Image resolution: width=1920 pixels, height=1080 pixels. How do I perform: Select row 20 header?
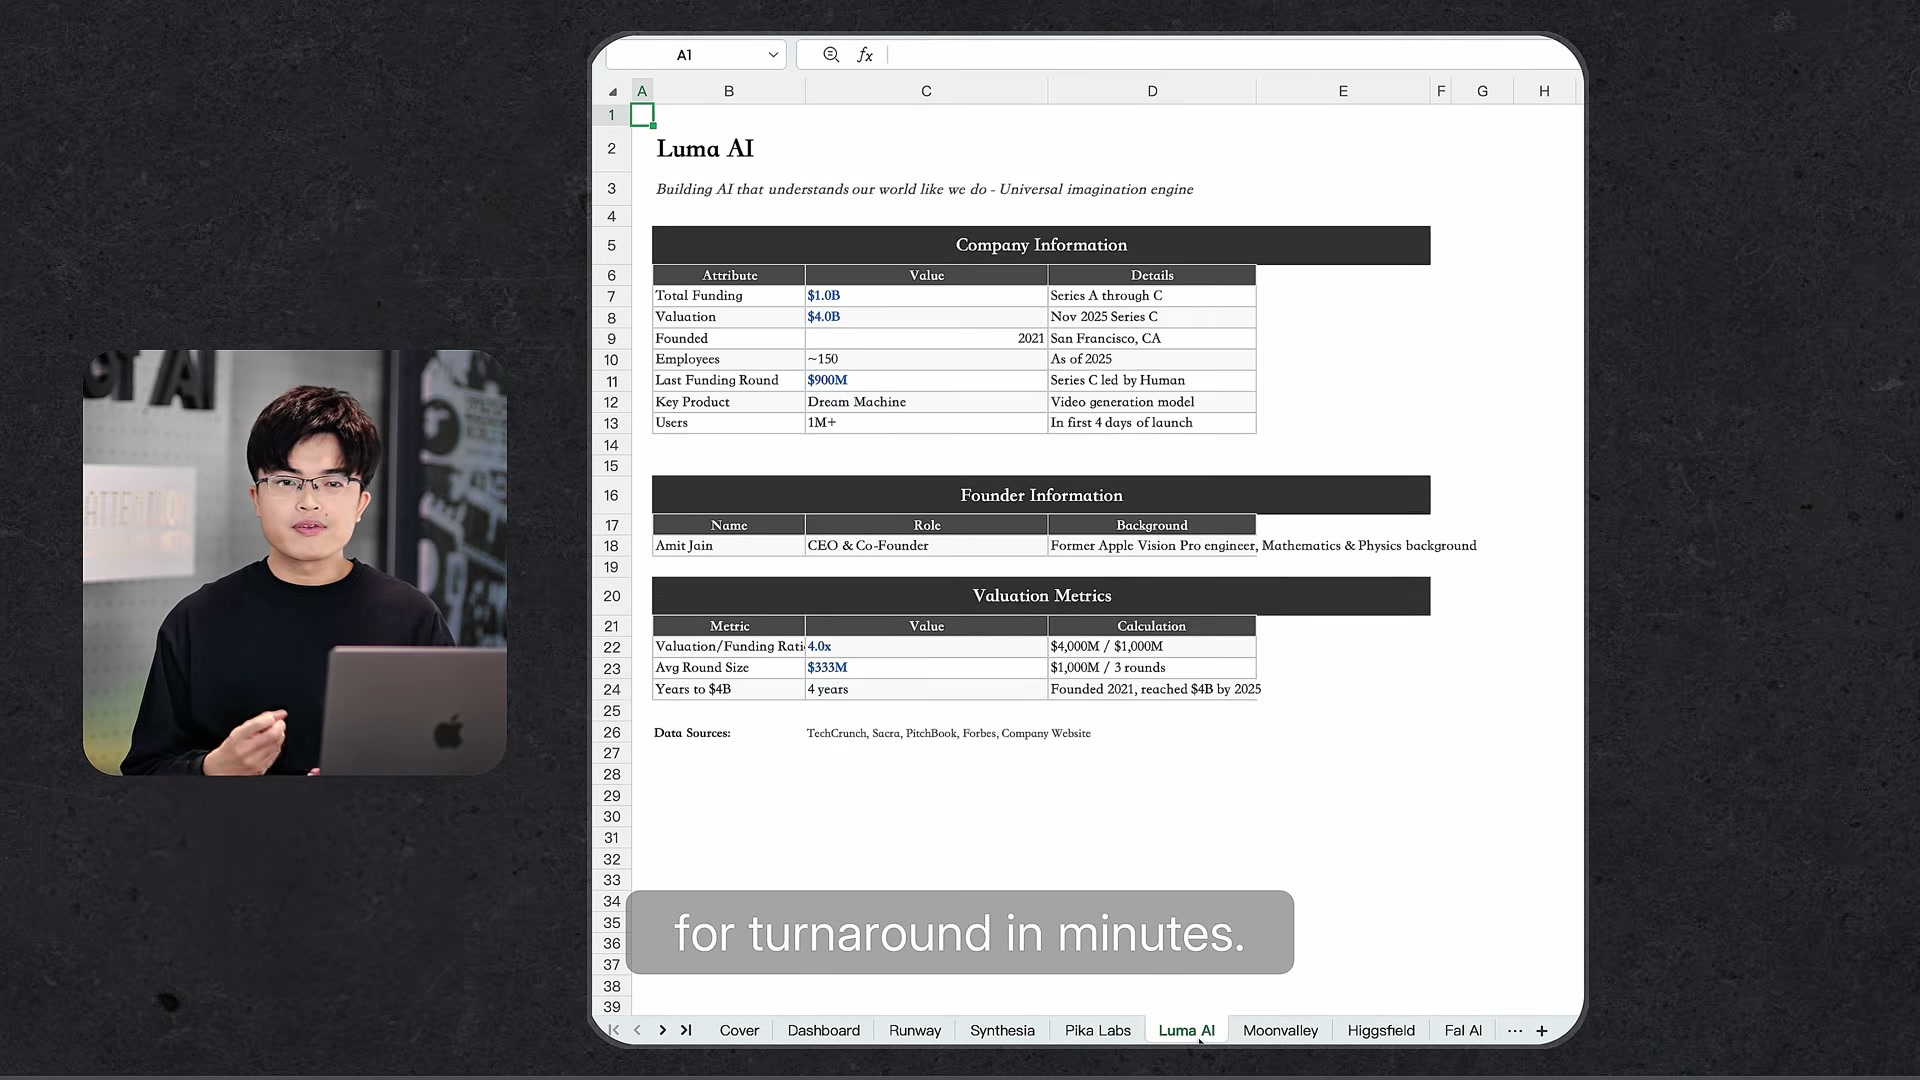click(x=611, y=596)
